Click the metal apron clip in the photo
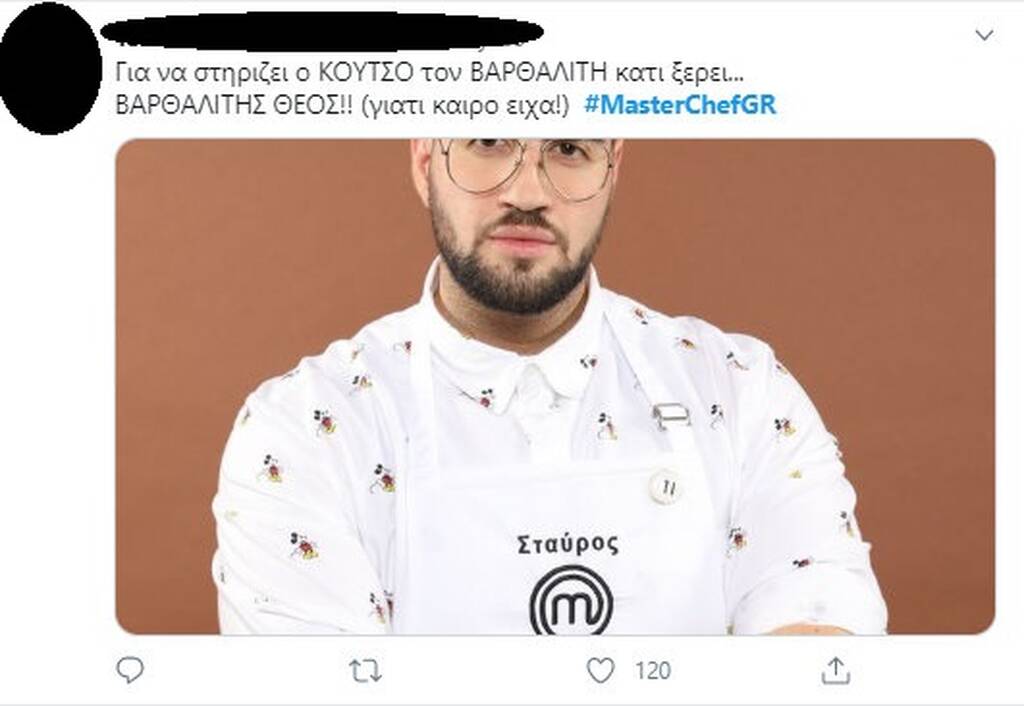Screen dimensions: 1024x706 [671, 415]
